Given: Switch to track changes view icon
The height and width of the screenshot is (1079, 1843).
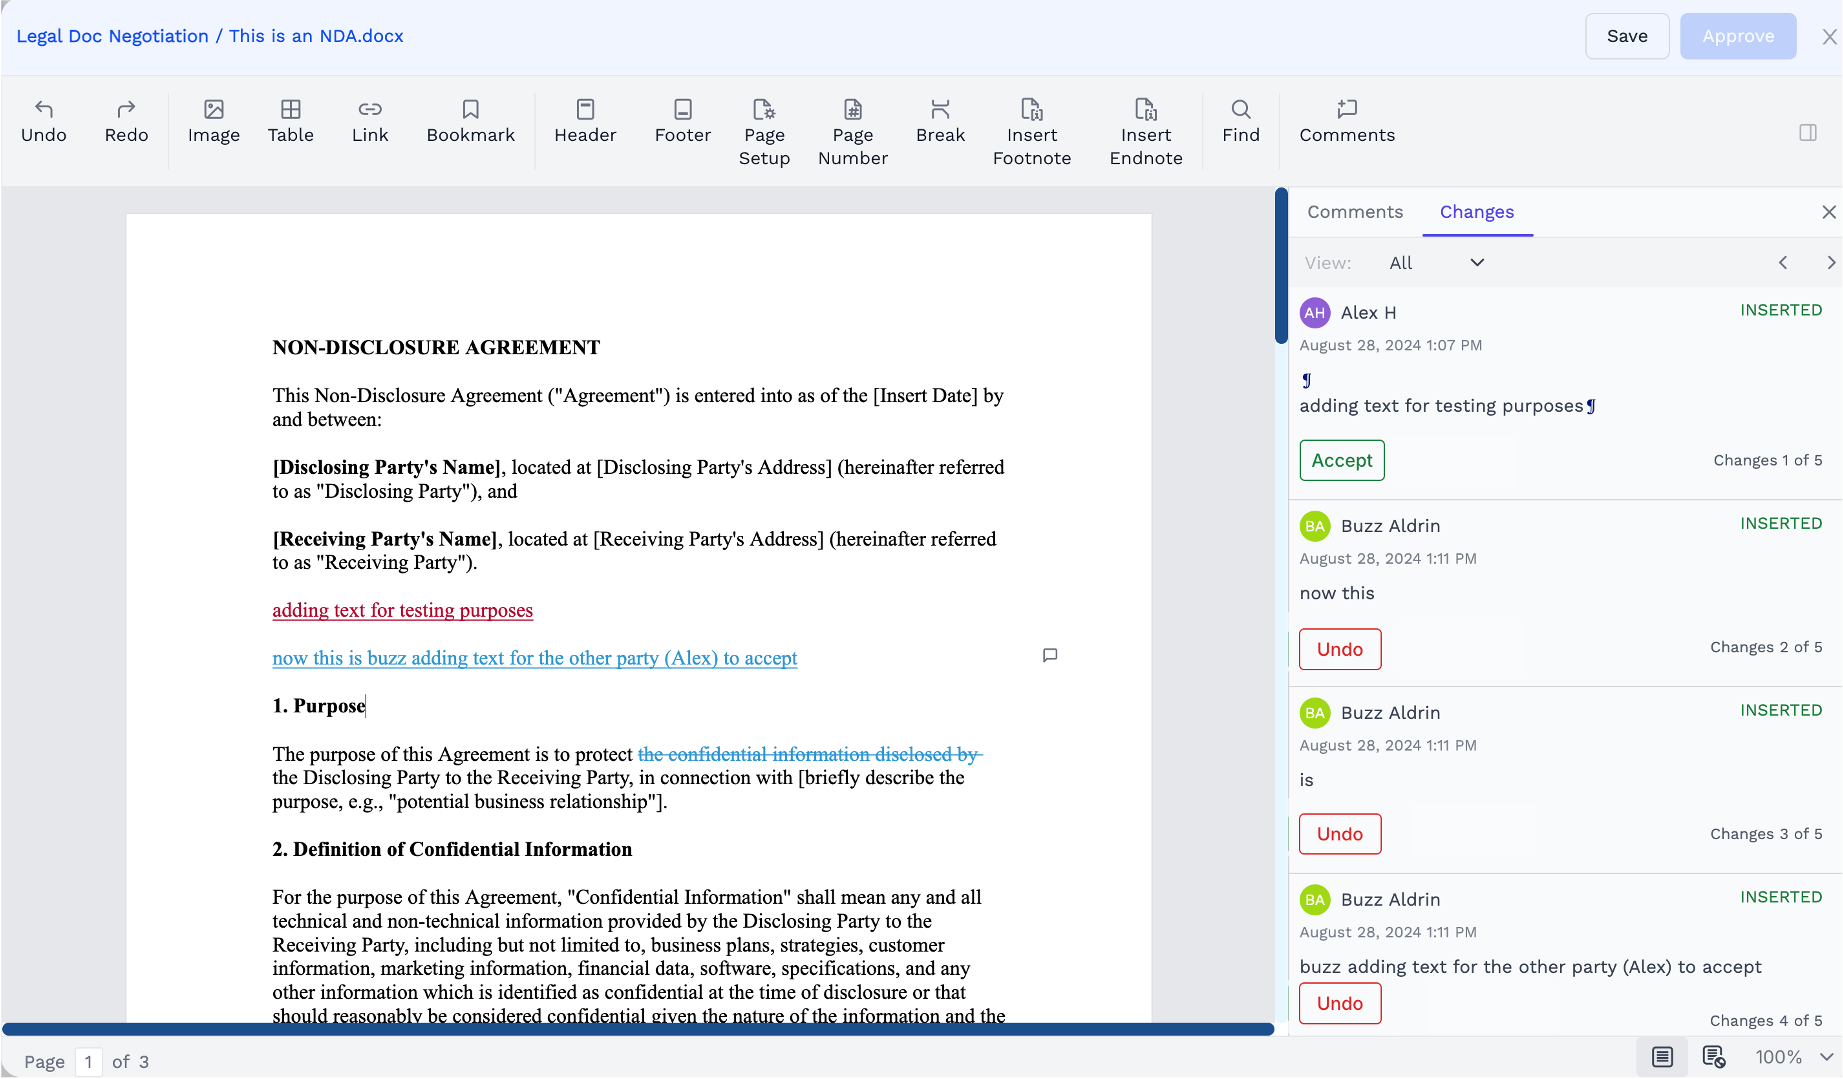Looking at the screenshot, I should (x=1714, y=1057).
